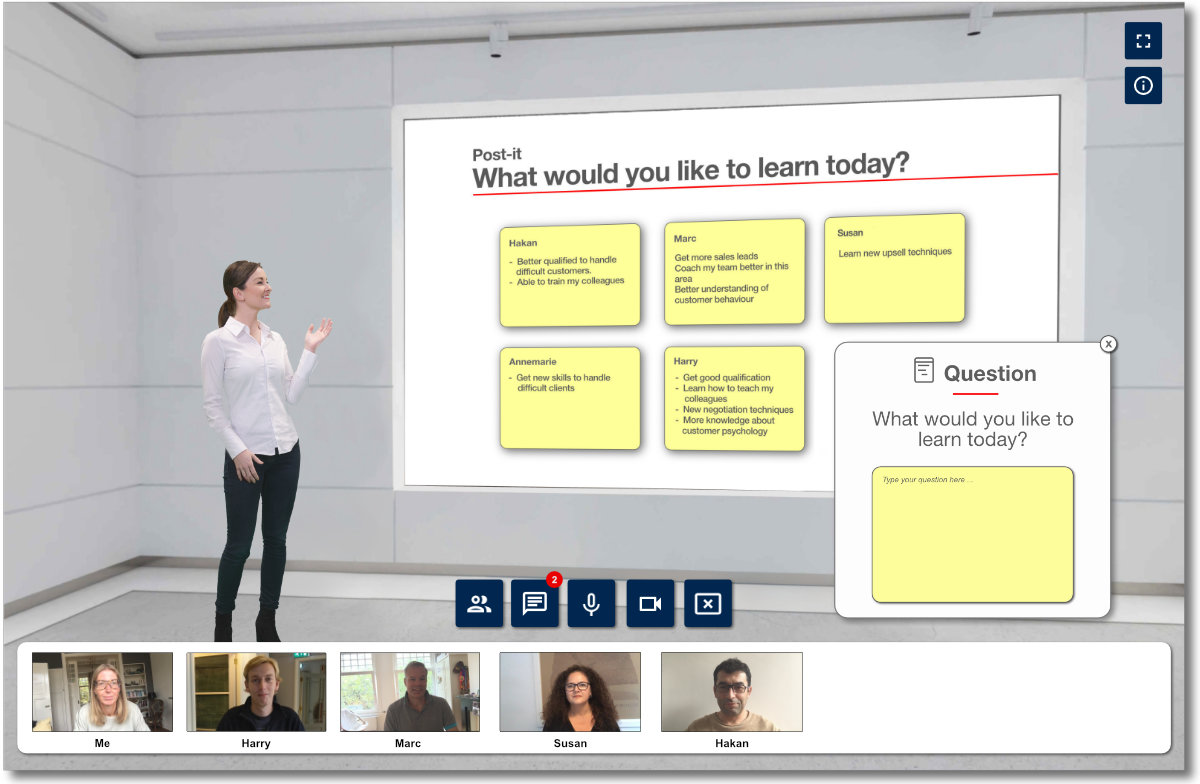Select Susan's video thumbnail

click(570, 692)
